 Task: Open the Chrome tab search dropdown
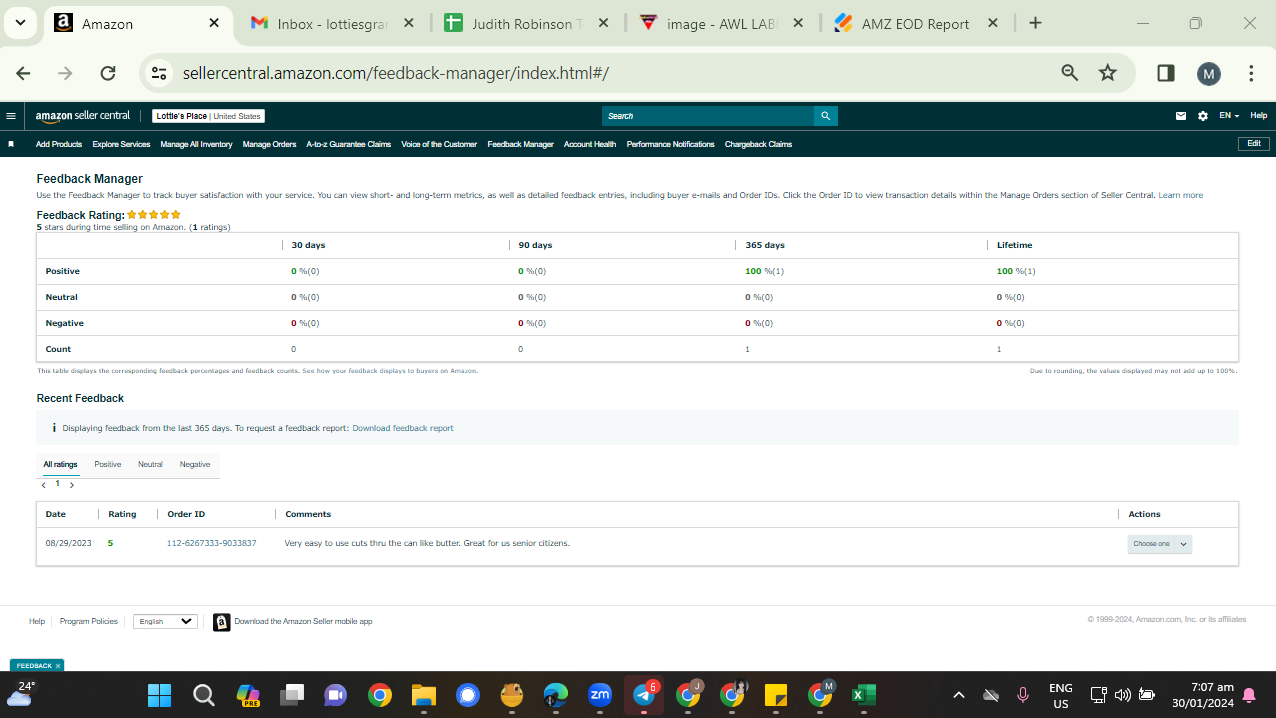pyautogui.click(x=20, y=23)
